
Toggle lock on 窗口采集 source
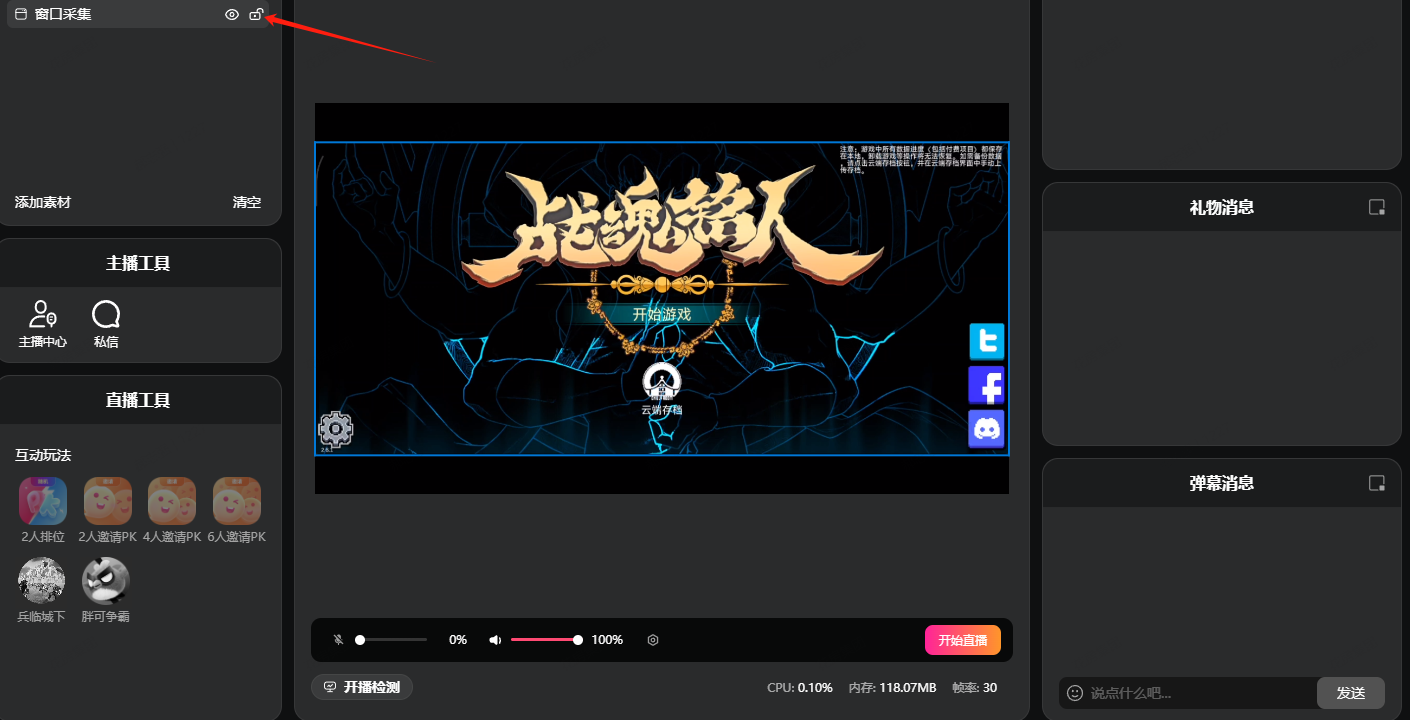256,14
